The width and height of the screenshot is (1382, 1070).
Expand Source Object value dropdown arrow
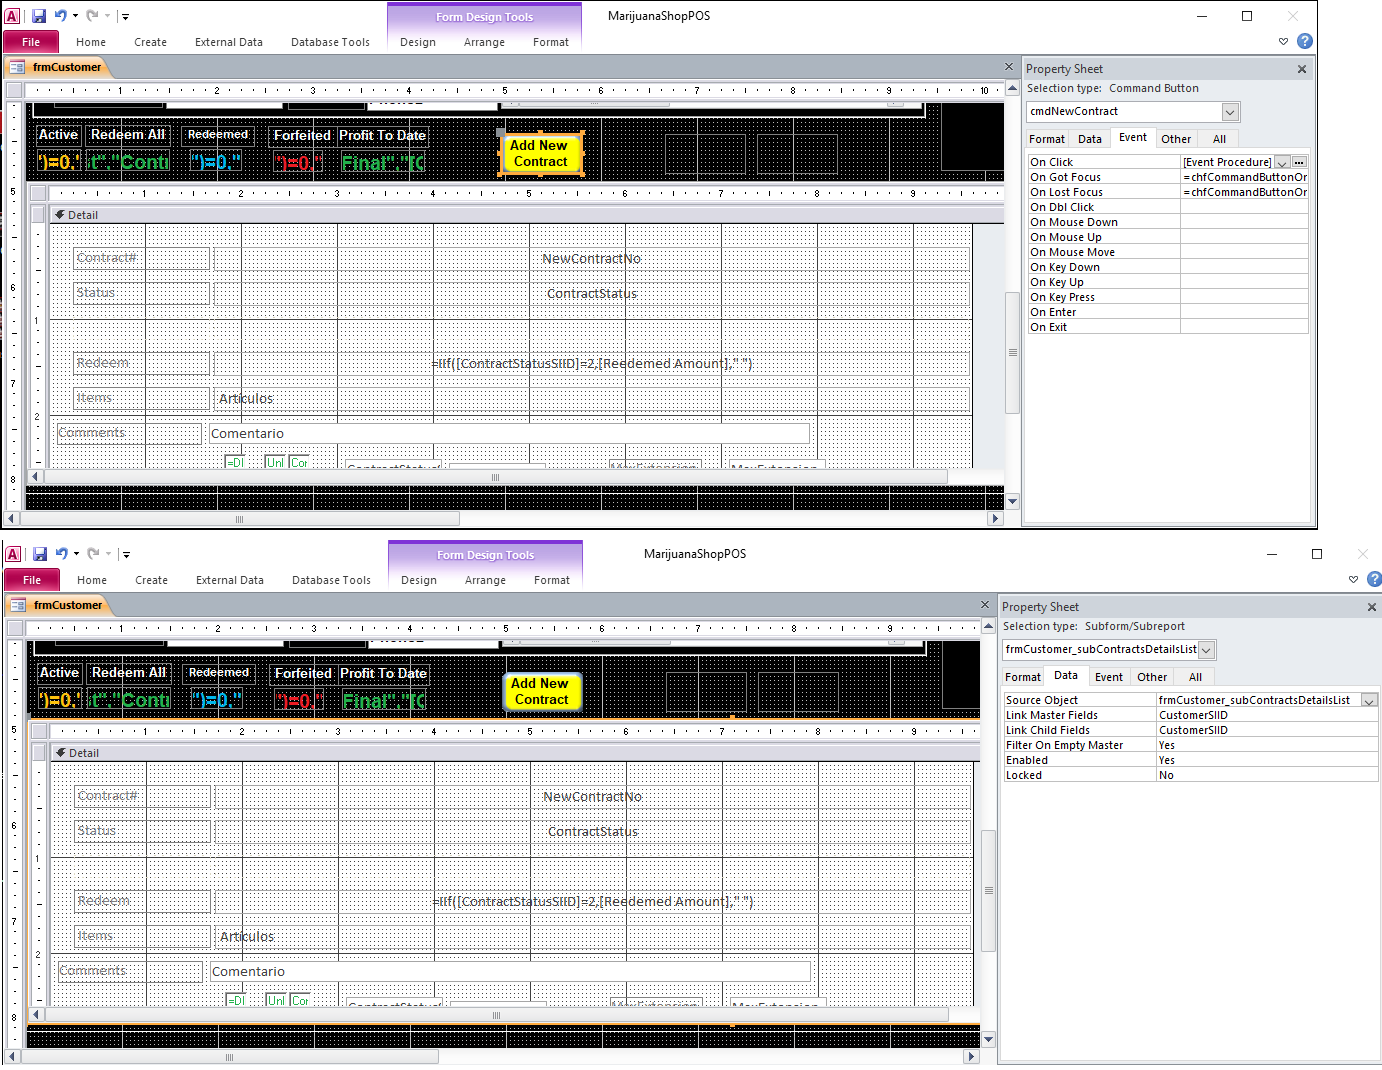pos(1370,700)
